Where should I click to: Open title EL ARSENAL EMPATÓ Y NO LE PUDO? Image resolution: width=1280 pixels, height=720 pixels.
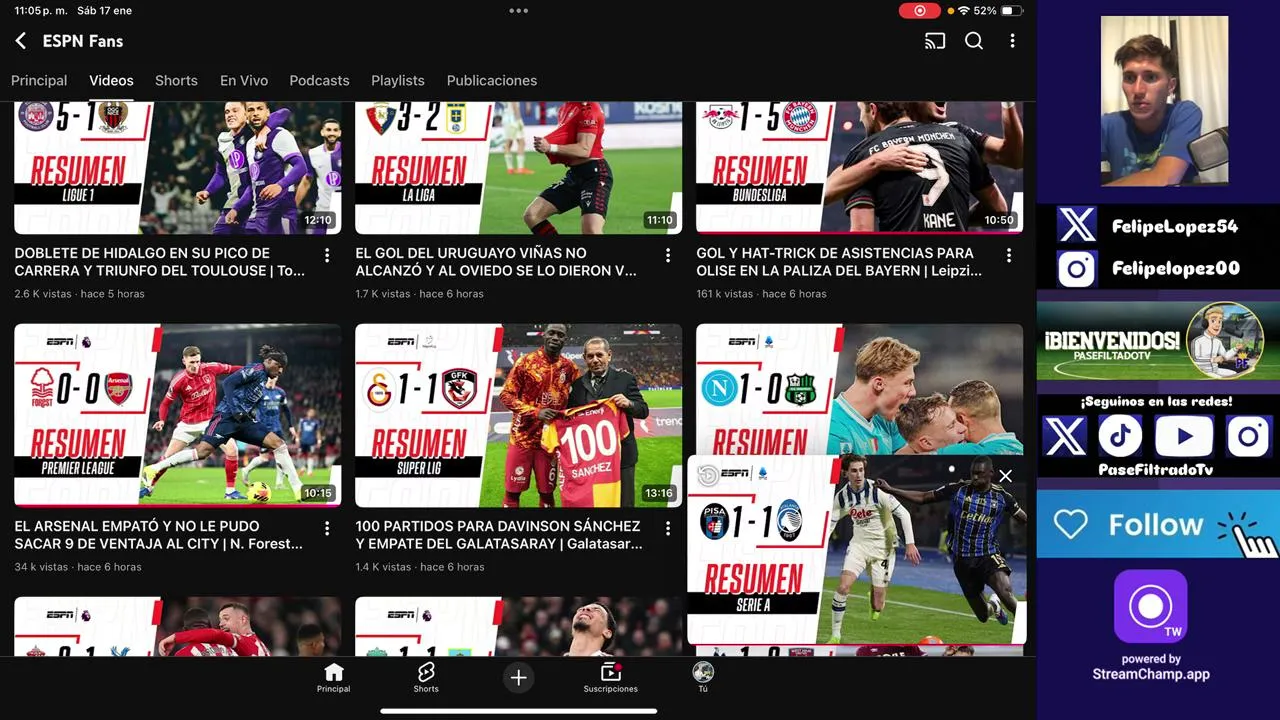(159, 535)
